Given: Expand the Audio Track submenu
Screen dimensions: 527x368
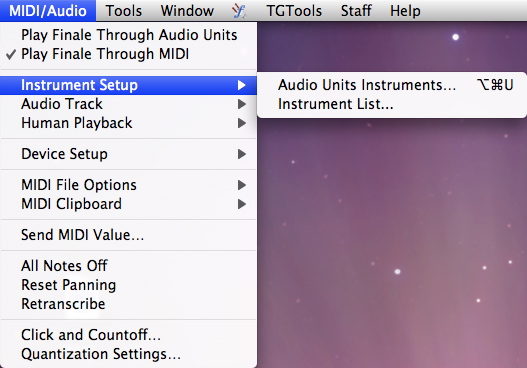Looking at the screenshot, I should point(128,104).
